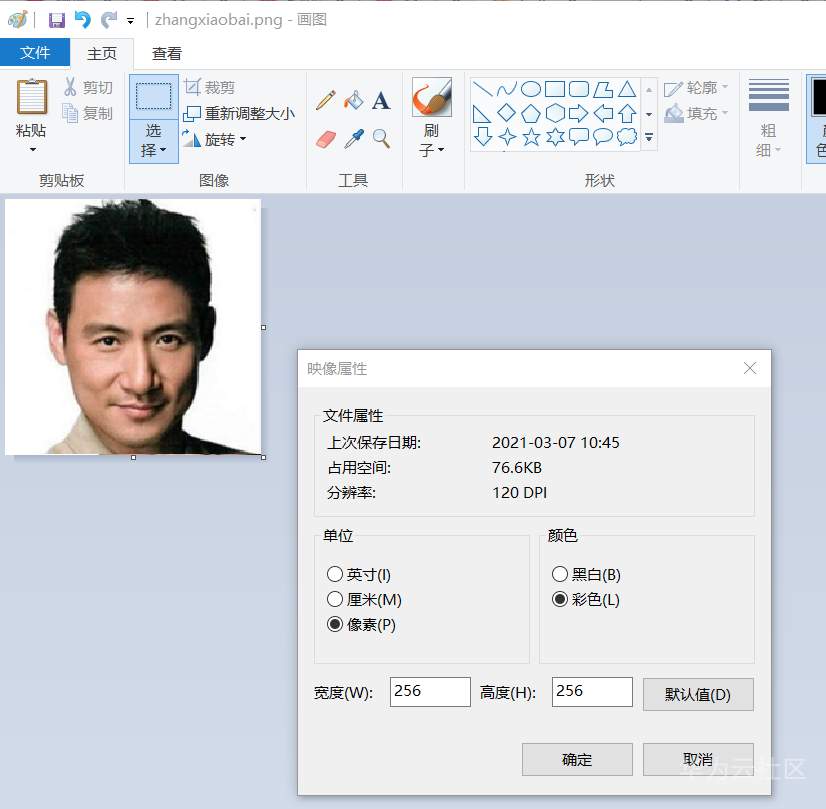Select the Fill with color bucket tool
Screen dimensions: 826x809
tap(354, 100)
